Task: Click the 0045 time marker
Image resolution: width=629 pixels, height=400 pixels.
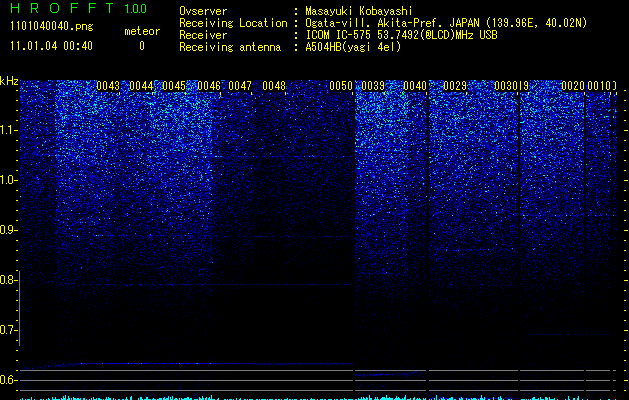Action: pyautogui.click(x=174, y=86)
